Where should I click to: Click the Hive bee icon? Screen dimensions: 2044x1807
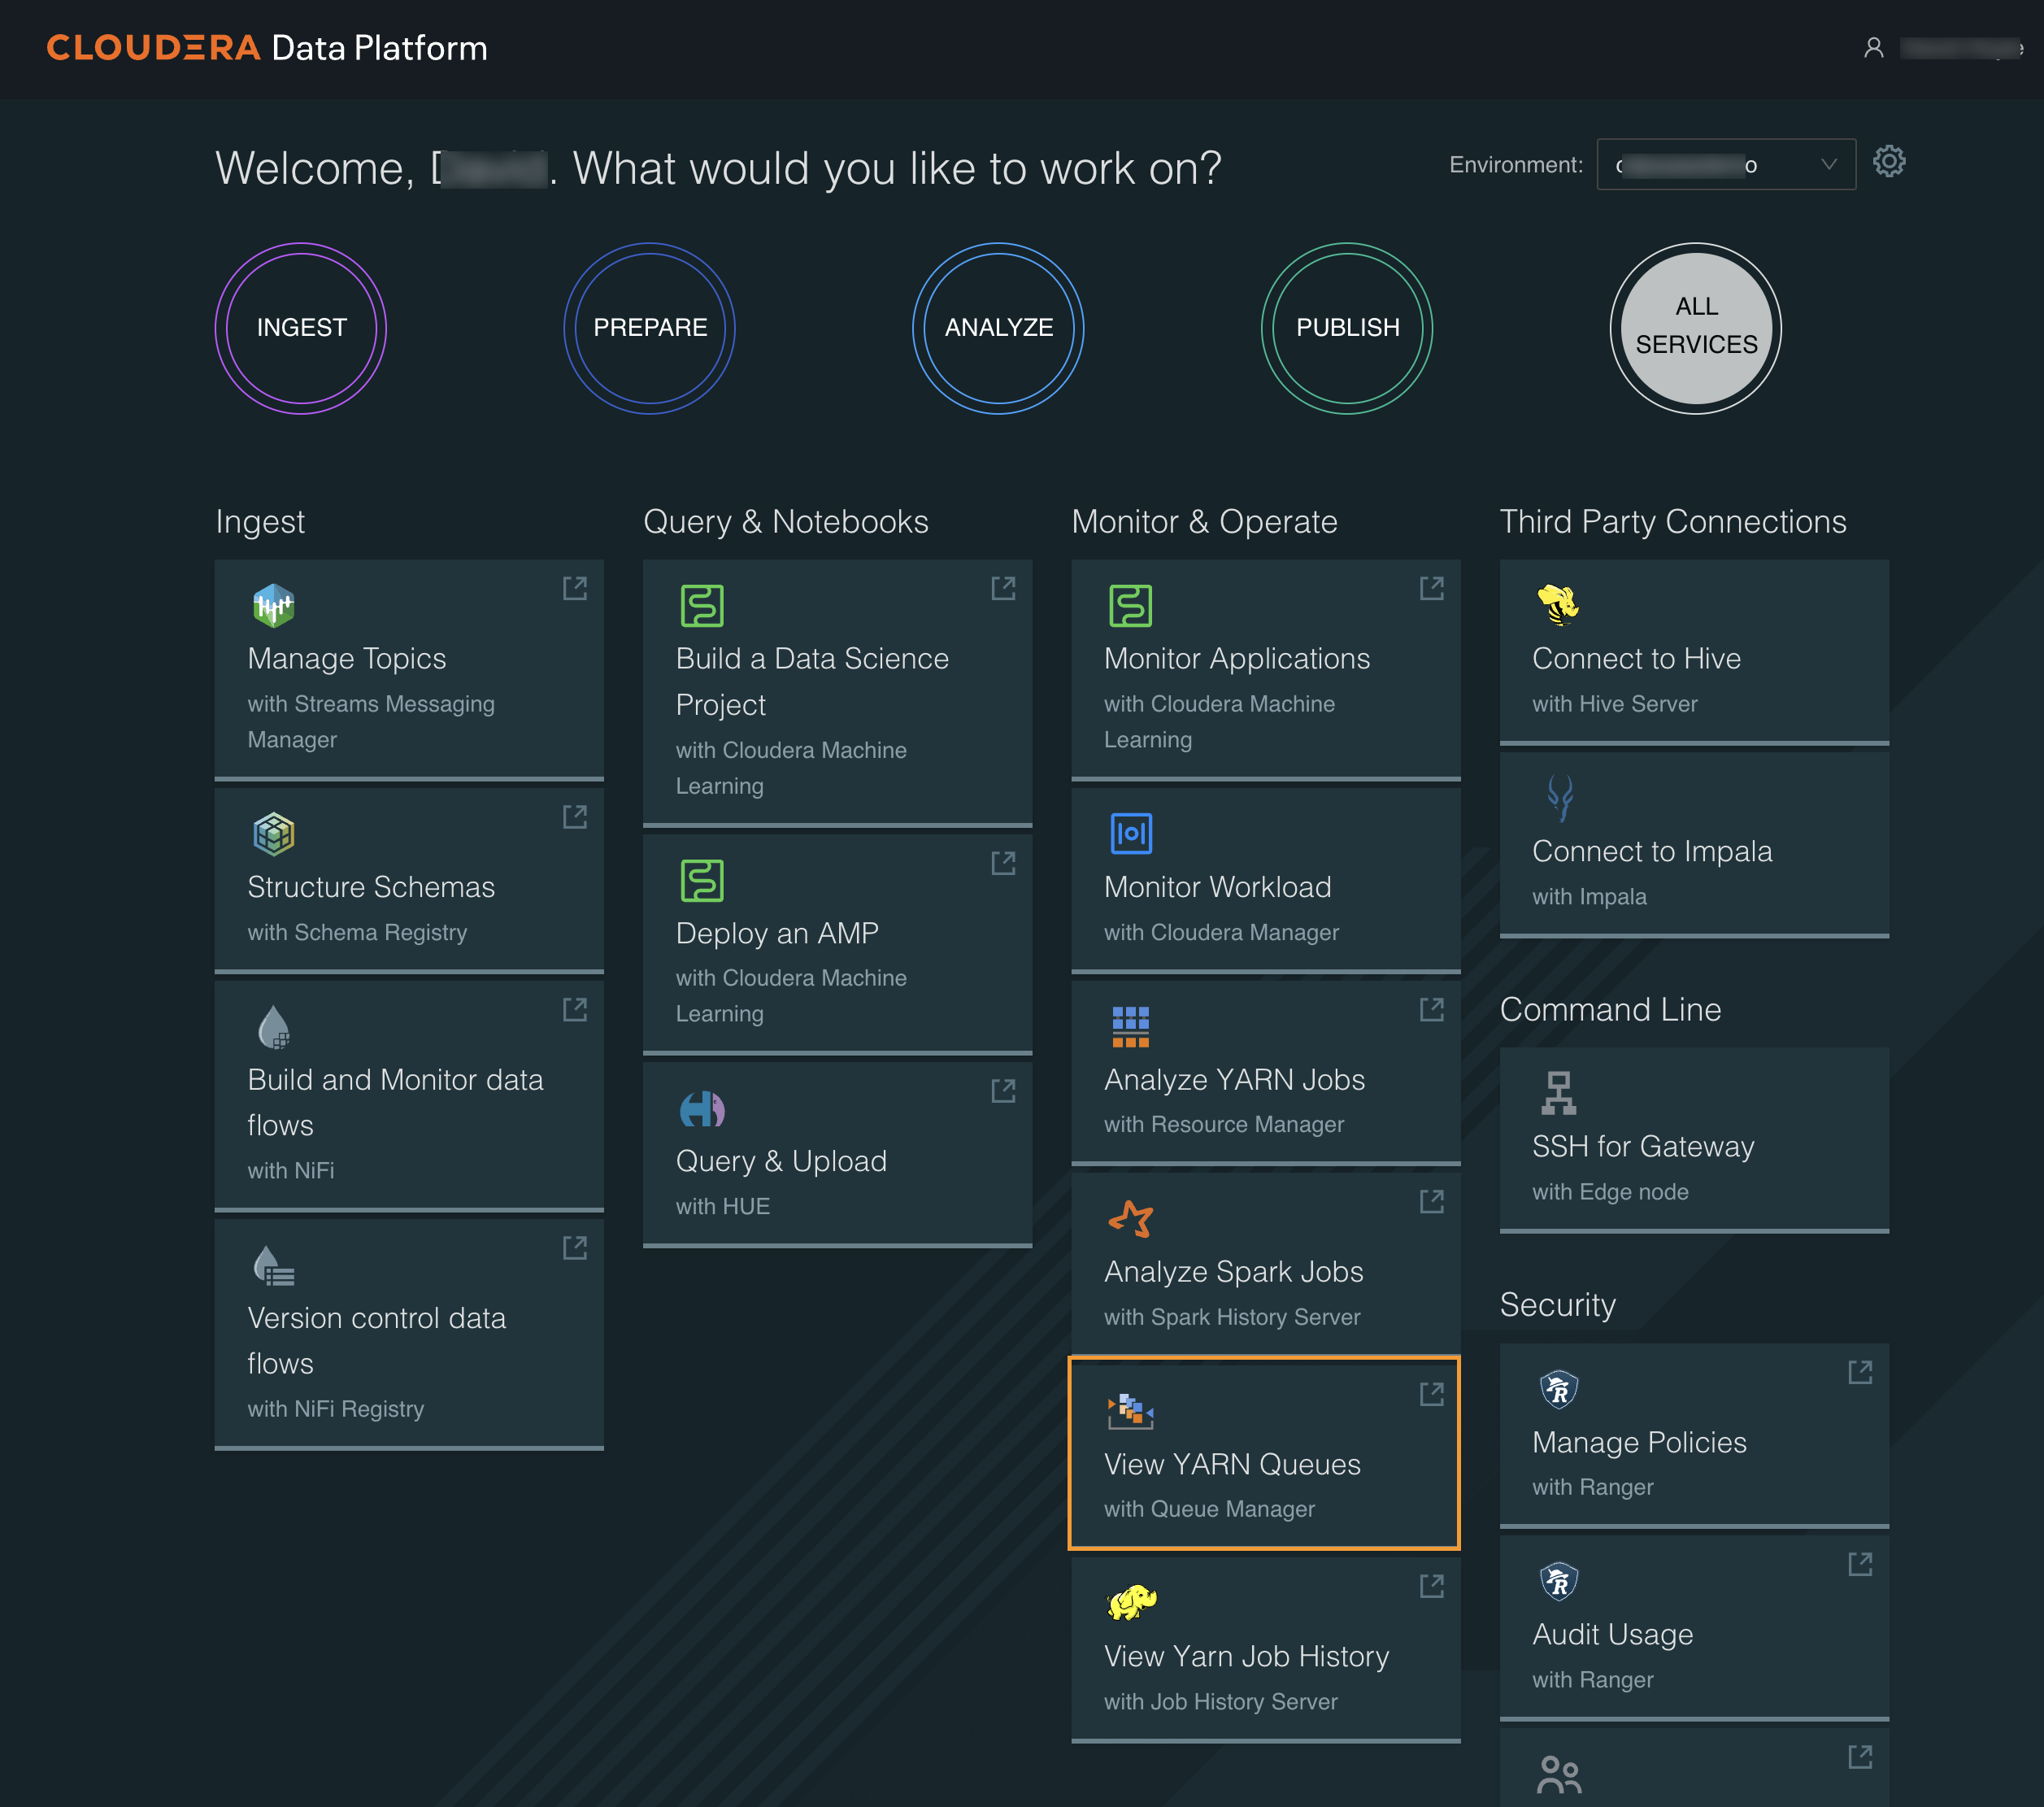(1558, 605)
